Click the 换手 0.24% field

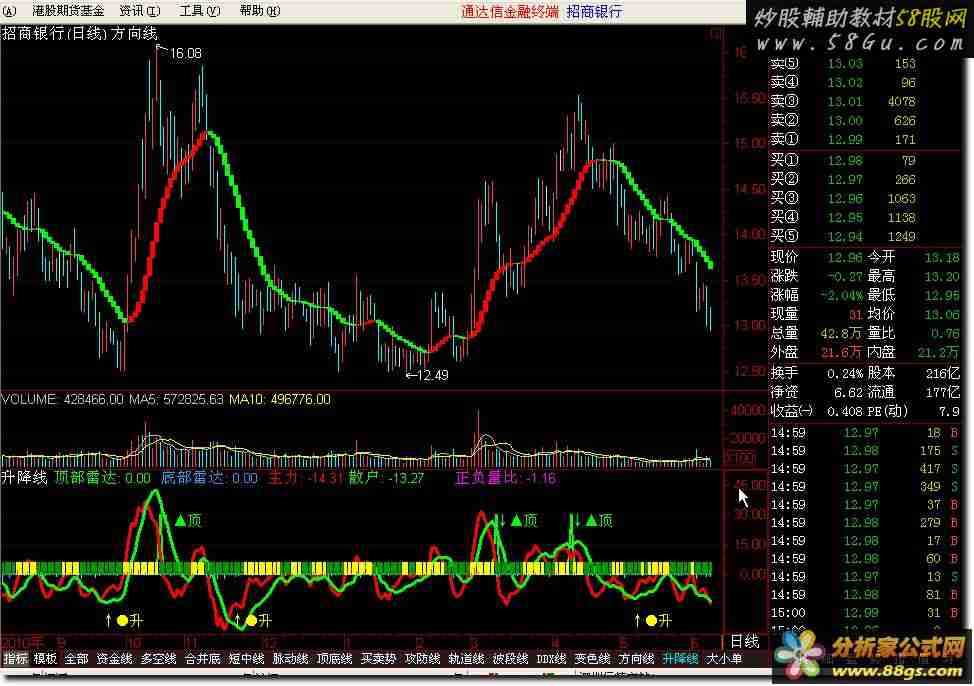pos(817,373)
